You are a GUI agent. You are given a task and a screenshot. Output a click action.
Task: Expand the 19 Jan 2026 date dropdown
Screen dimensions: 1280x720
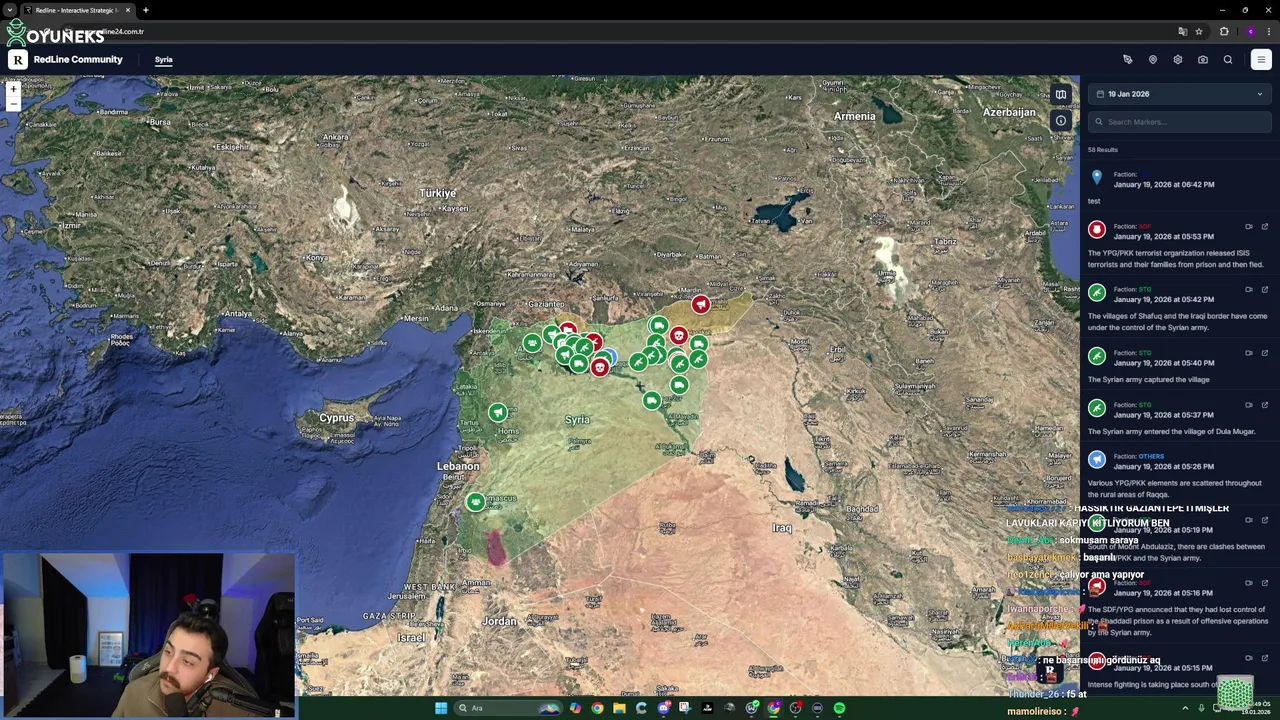[x=1180, y=94]
